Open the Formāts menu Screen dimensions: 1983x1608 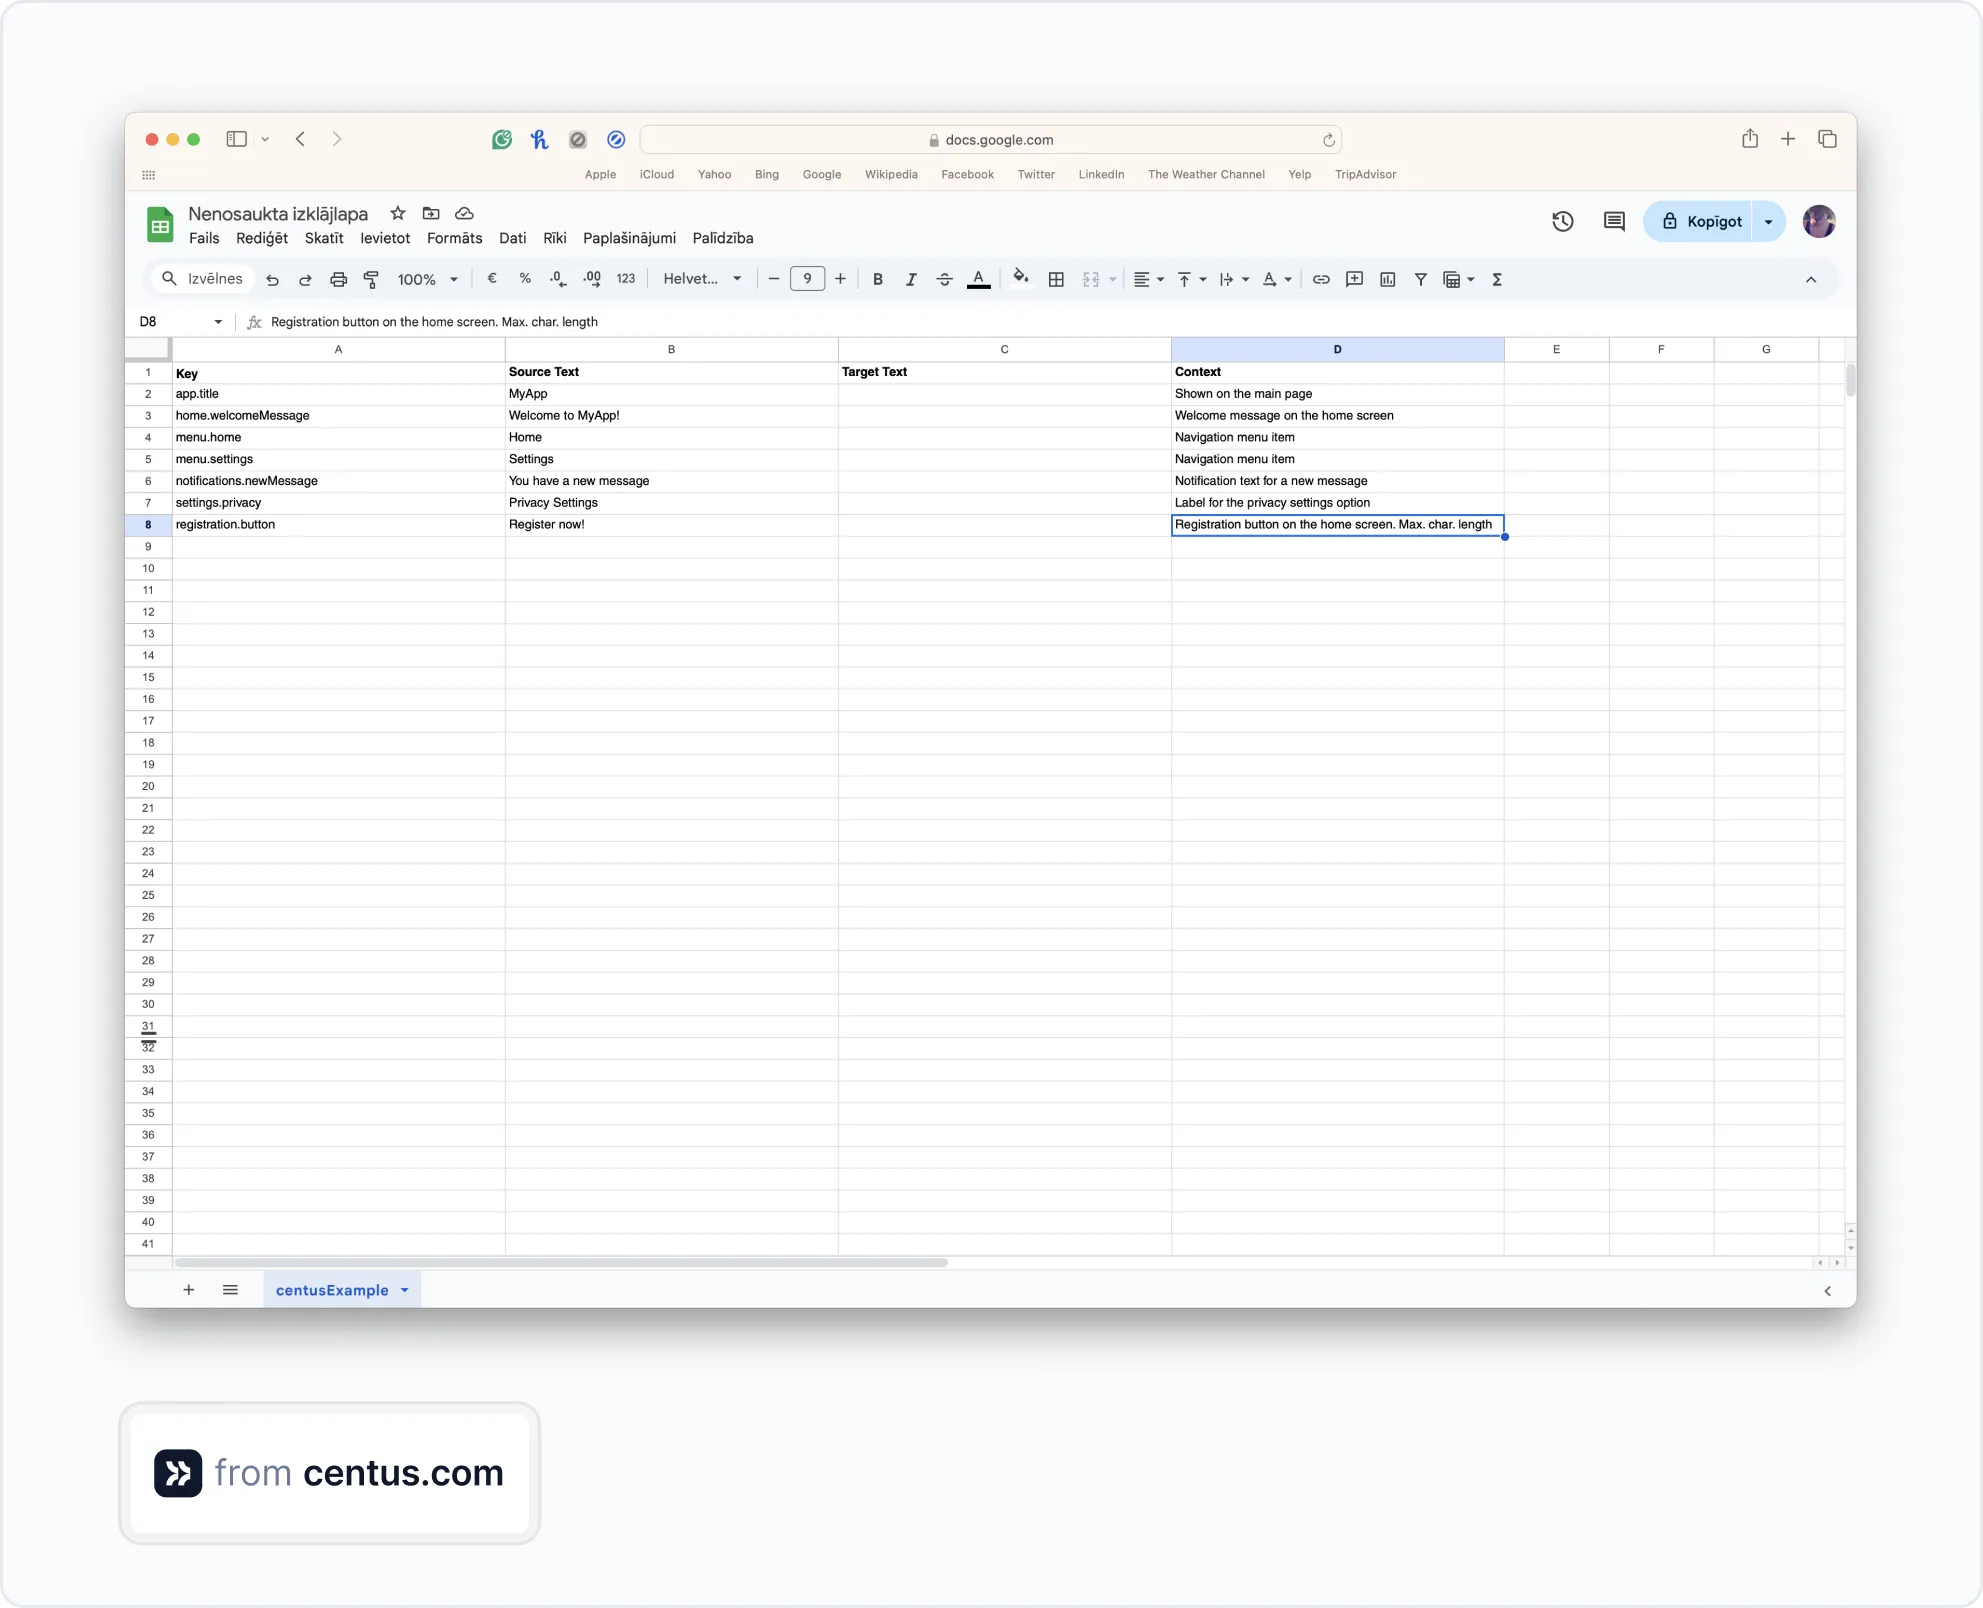coord(454,238)
